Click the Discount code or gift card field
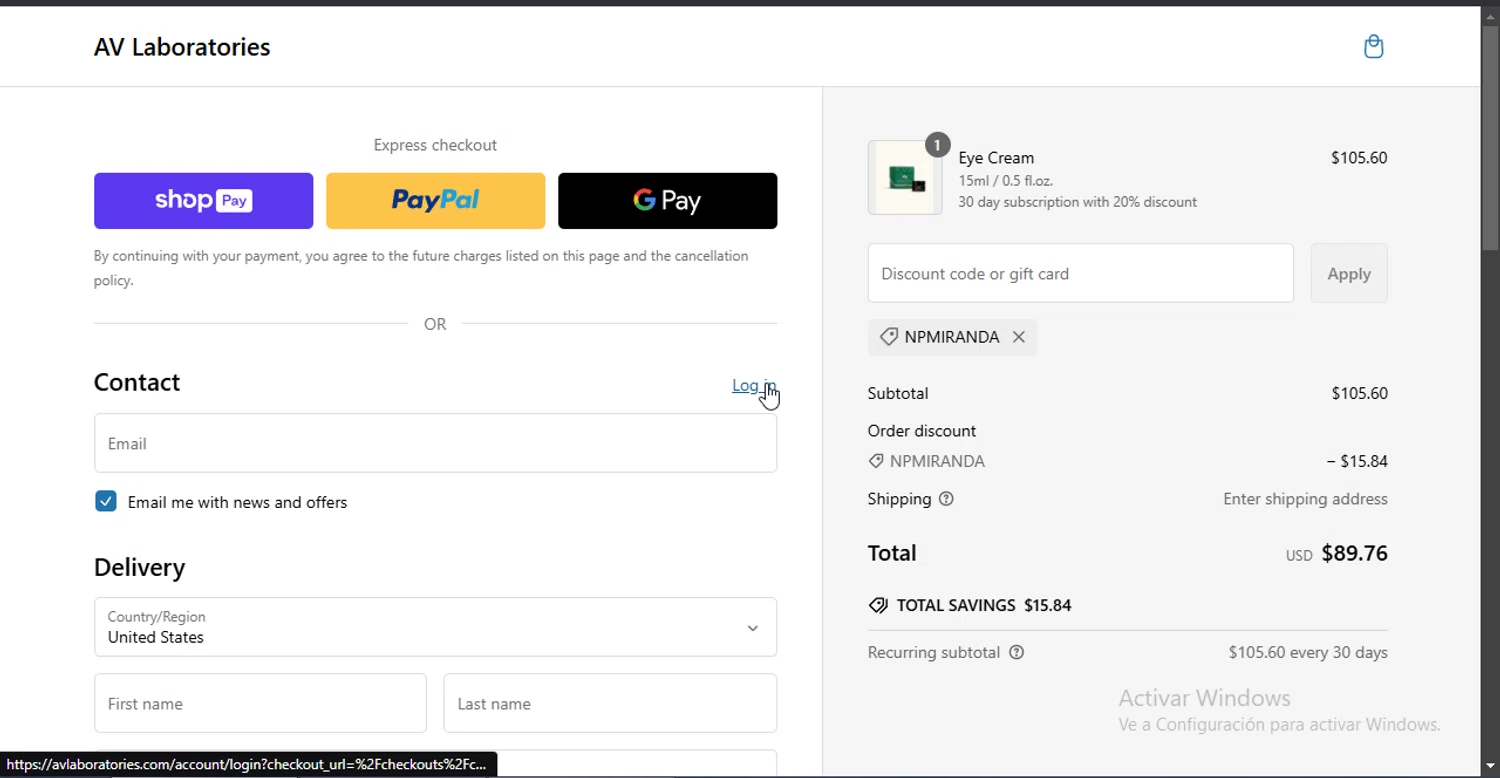Screen dimensions: 1500x778 click(1081, 273)
